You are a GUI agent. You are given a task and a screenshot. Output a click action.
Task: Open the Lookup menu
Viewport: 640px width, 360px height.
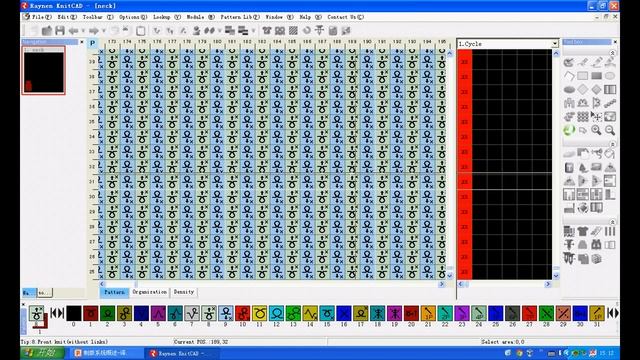(x=167, y=17)
